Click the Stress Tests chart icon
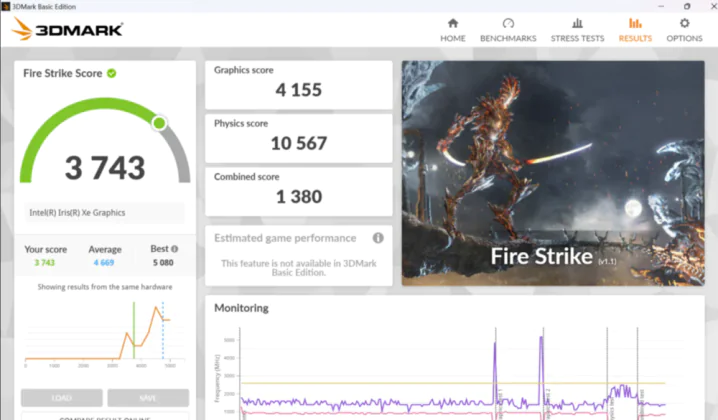This screenshot has width=718, height=420. tap(577, 23)
